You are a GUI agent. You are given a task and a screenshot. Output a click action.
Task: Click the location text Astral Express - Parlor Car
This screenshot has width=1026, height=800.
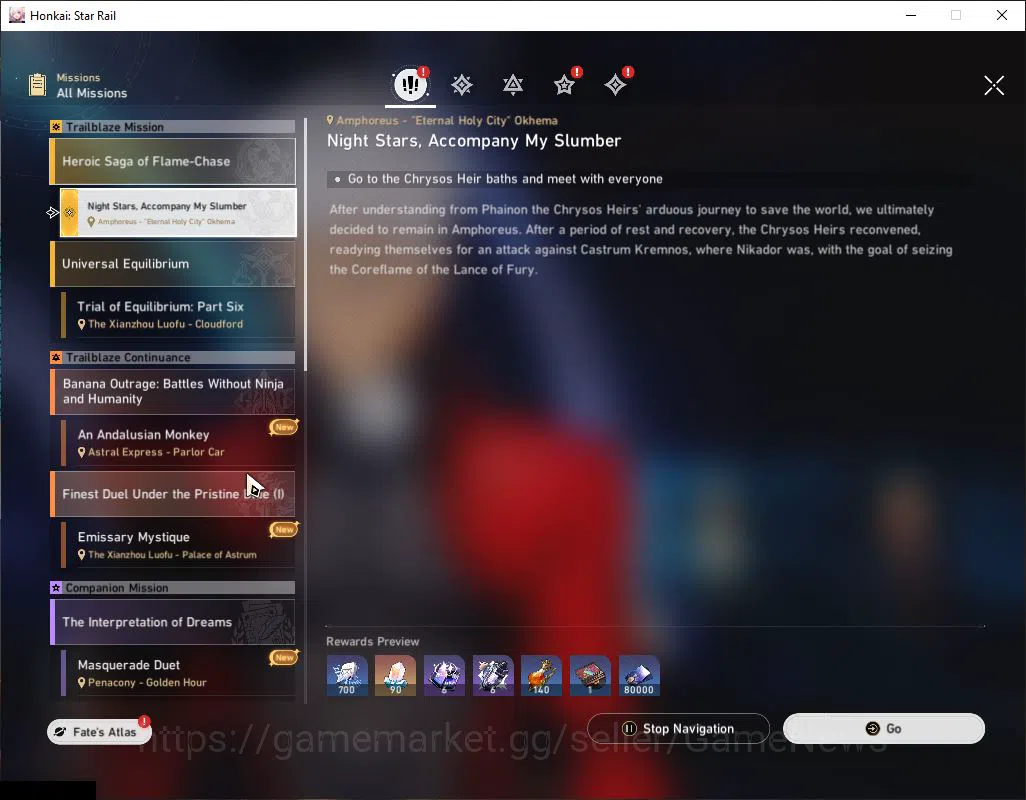(x=156, y=452)
